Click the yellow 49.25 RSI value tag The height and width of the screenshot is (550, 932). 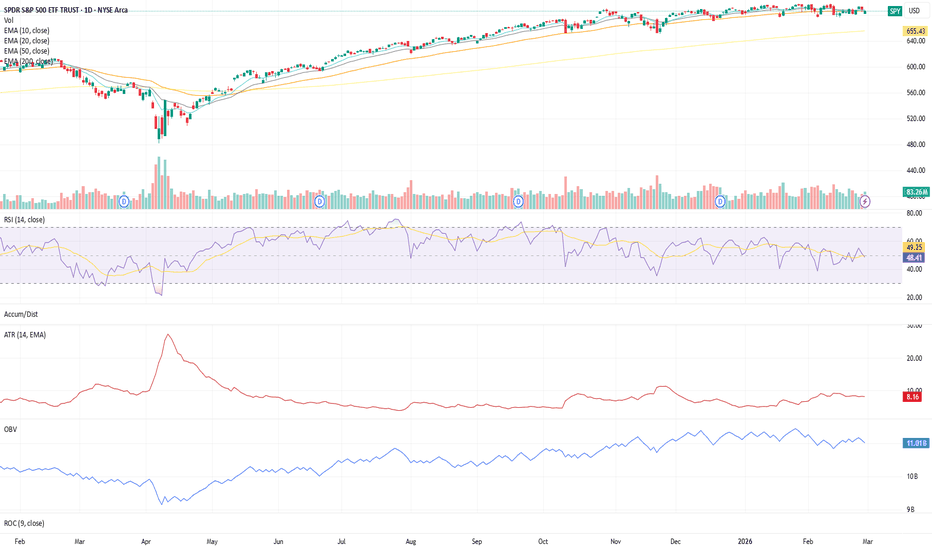pyautogui.click(x=914, y=247)
